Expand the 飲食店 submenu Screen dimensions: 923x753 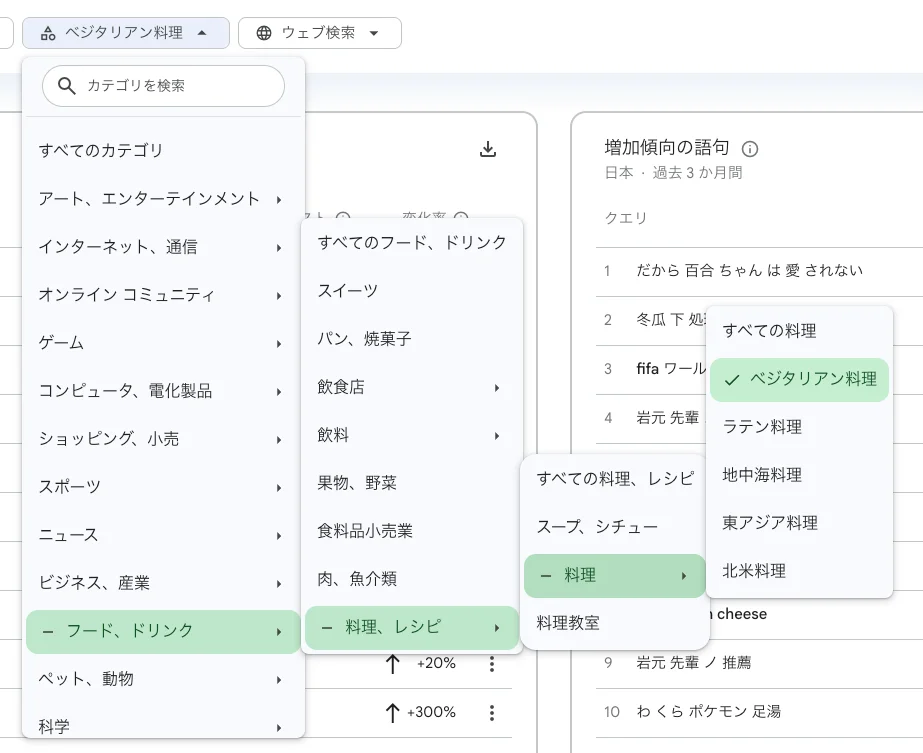pyautogui.click(x=412, y=387)
